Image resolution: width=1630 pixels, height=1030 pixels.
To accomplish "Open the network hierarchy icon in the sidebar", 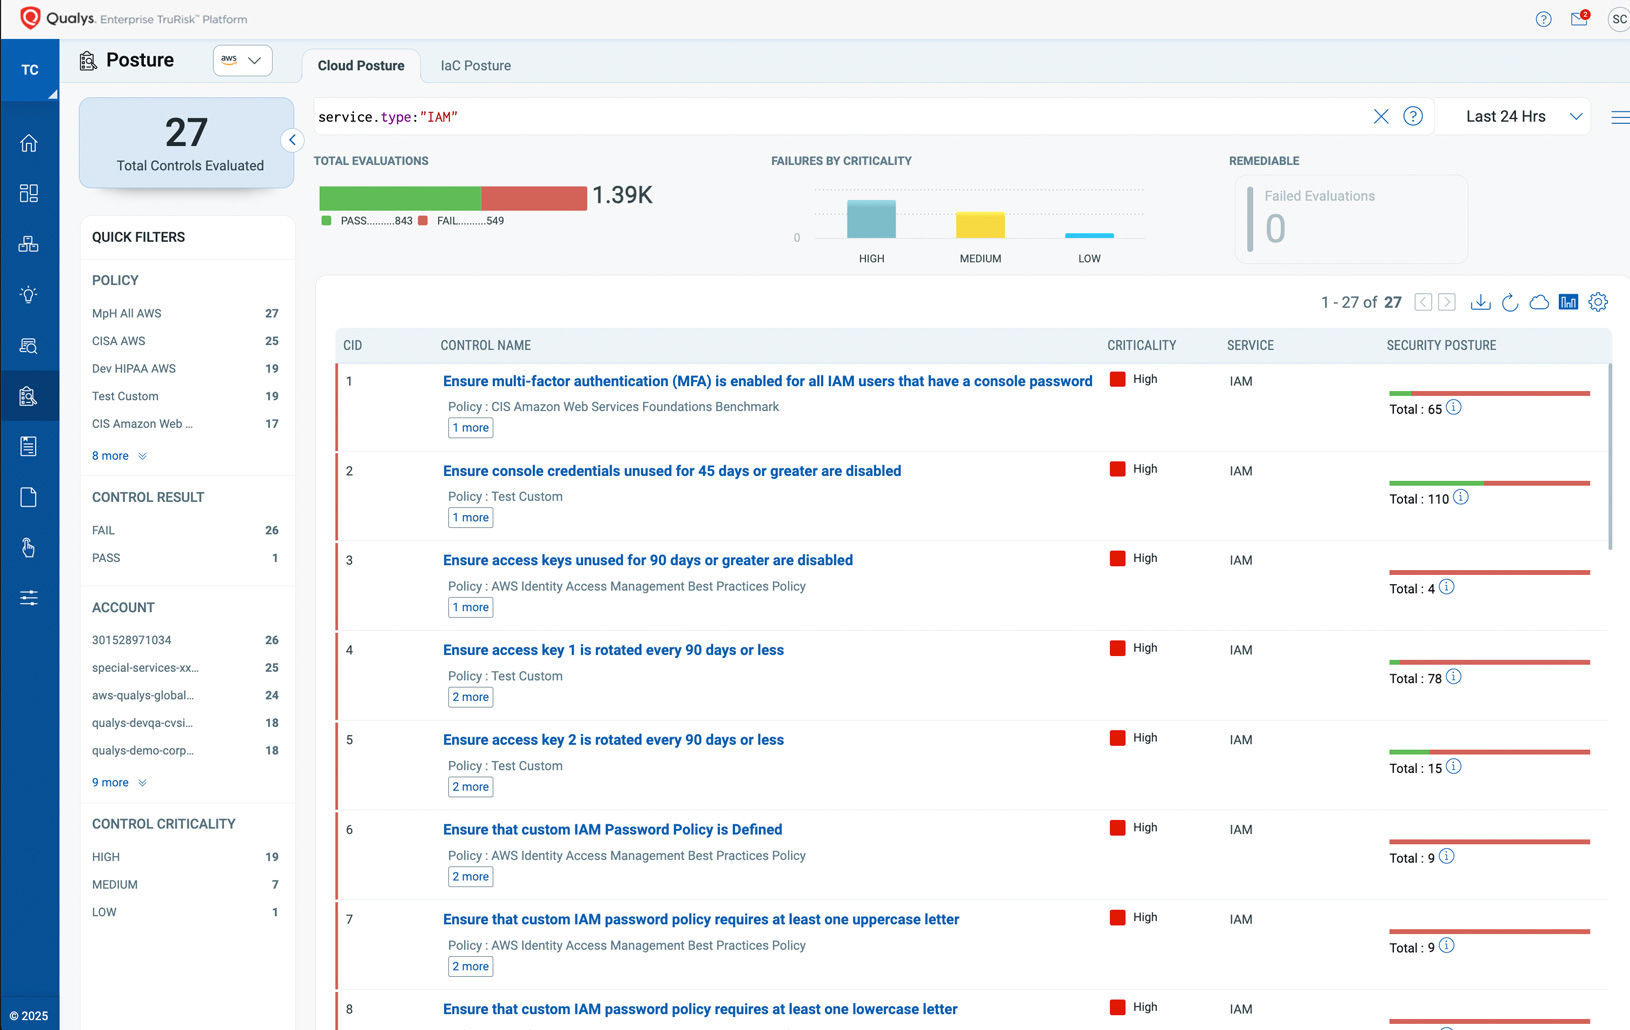I will click(29, 244).
